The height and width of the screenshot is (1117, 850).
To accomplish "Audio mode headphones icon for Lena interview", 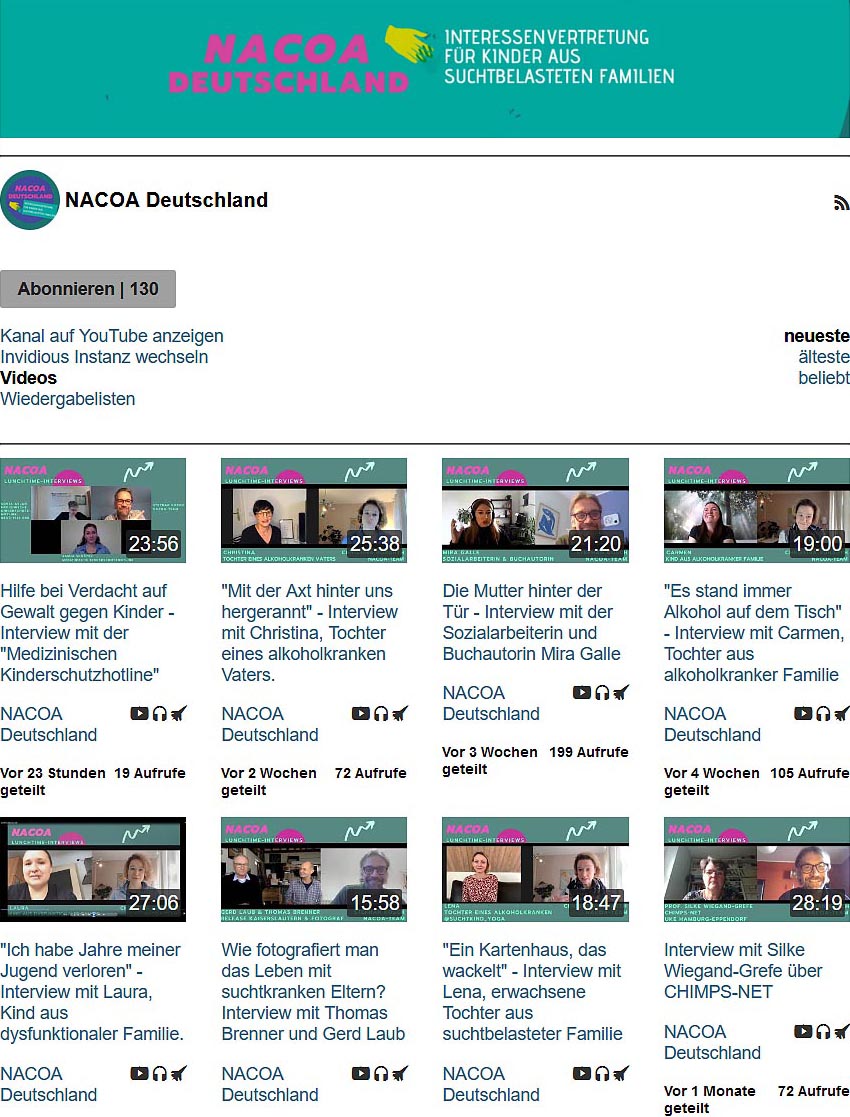I will click(603, 1073).
